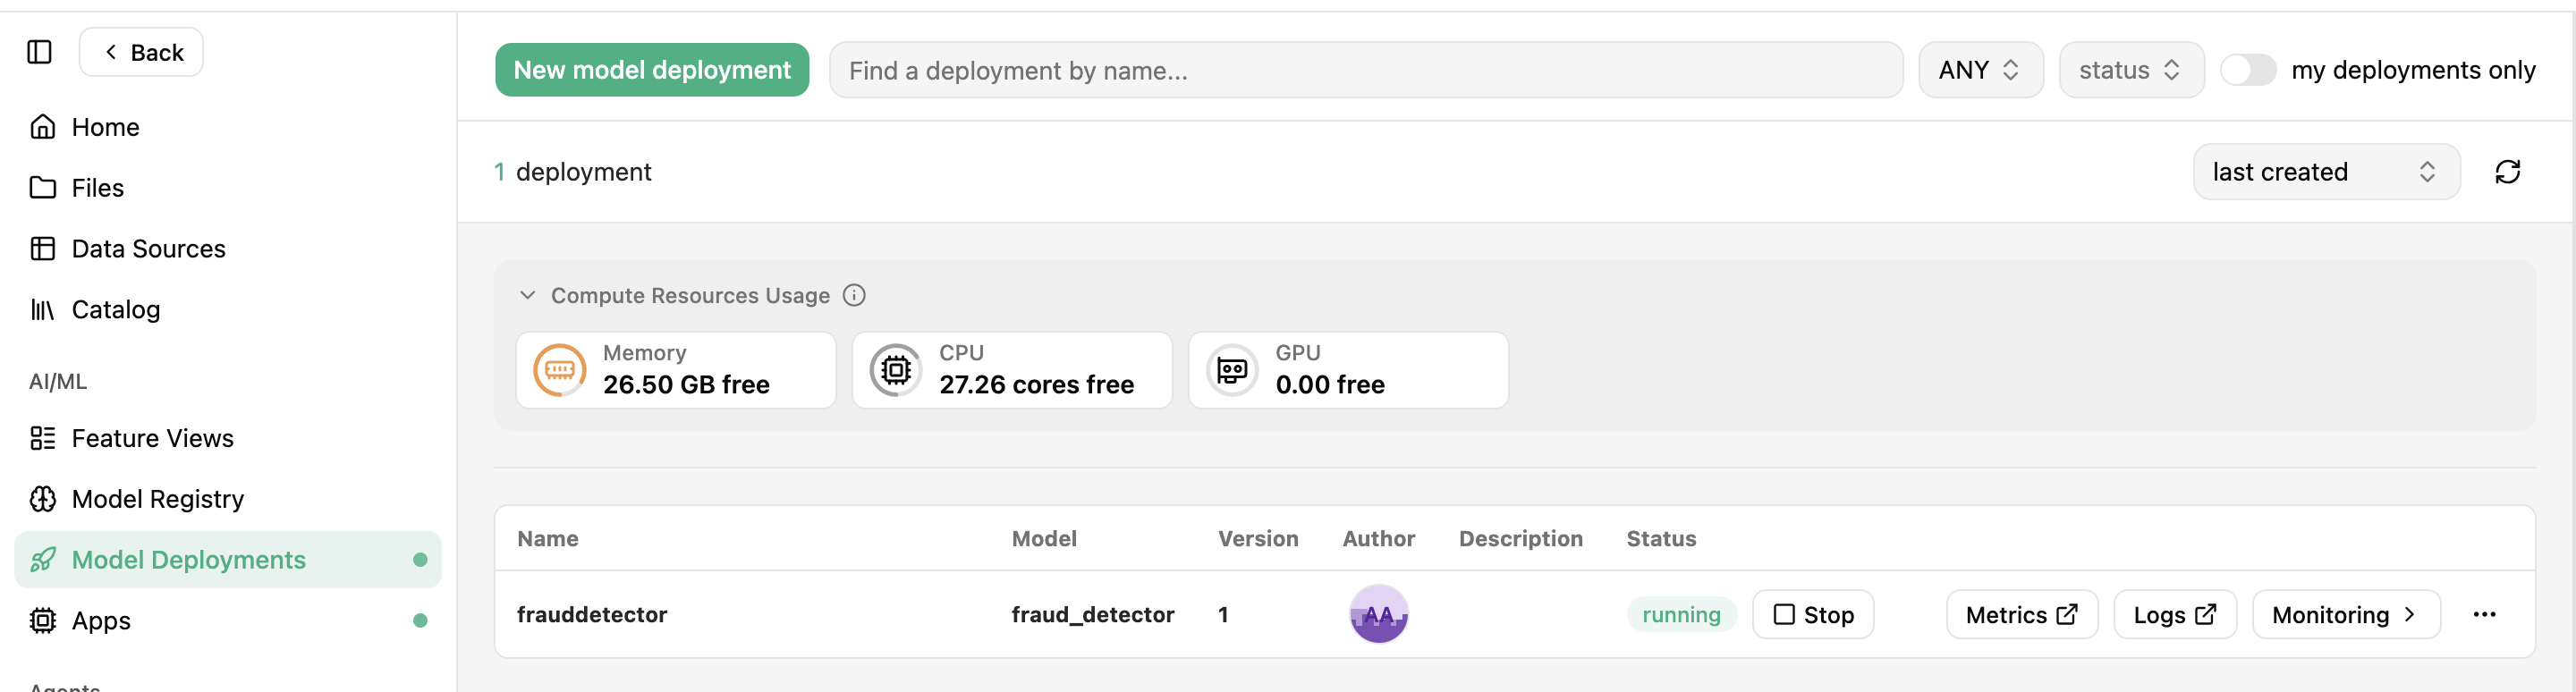Open Monitoring for frauddetector

(x=2346, y=614)
